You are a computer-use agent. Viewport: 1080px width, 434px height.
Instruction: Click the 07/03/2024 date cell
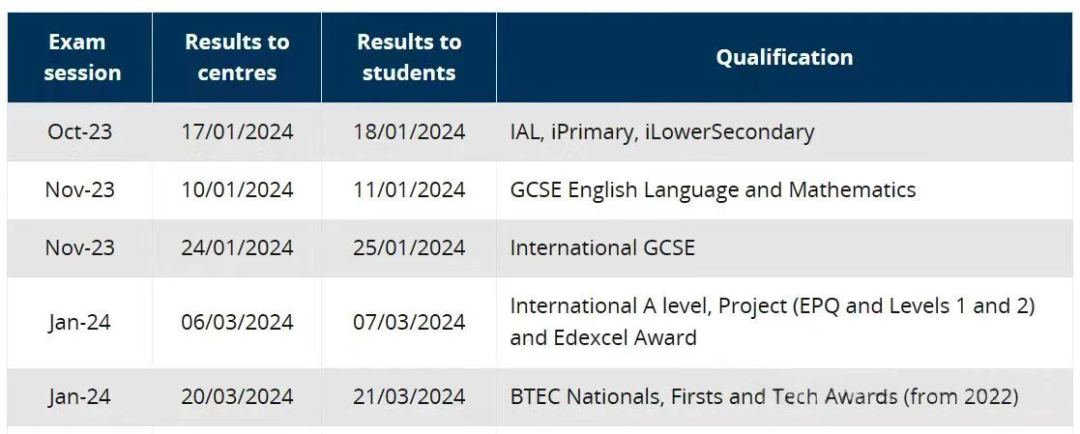coord(408,322)
